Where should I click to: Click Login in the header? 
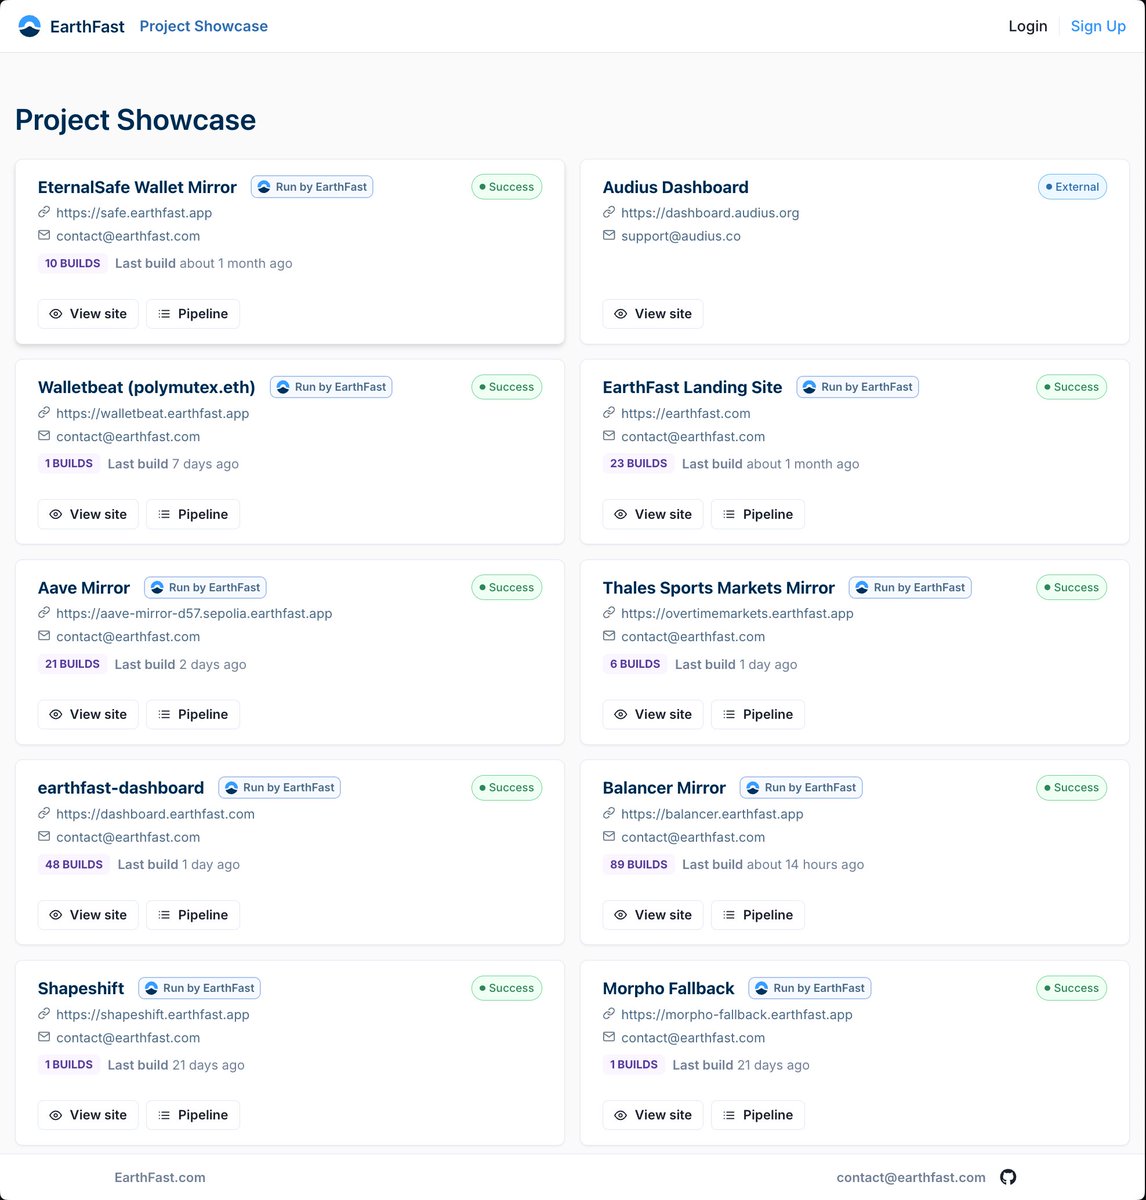(1028, 26)
